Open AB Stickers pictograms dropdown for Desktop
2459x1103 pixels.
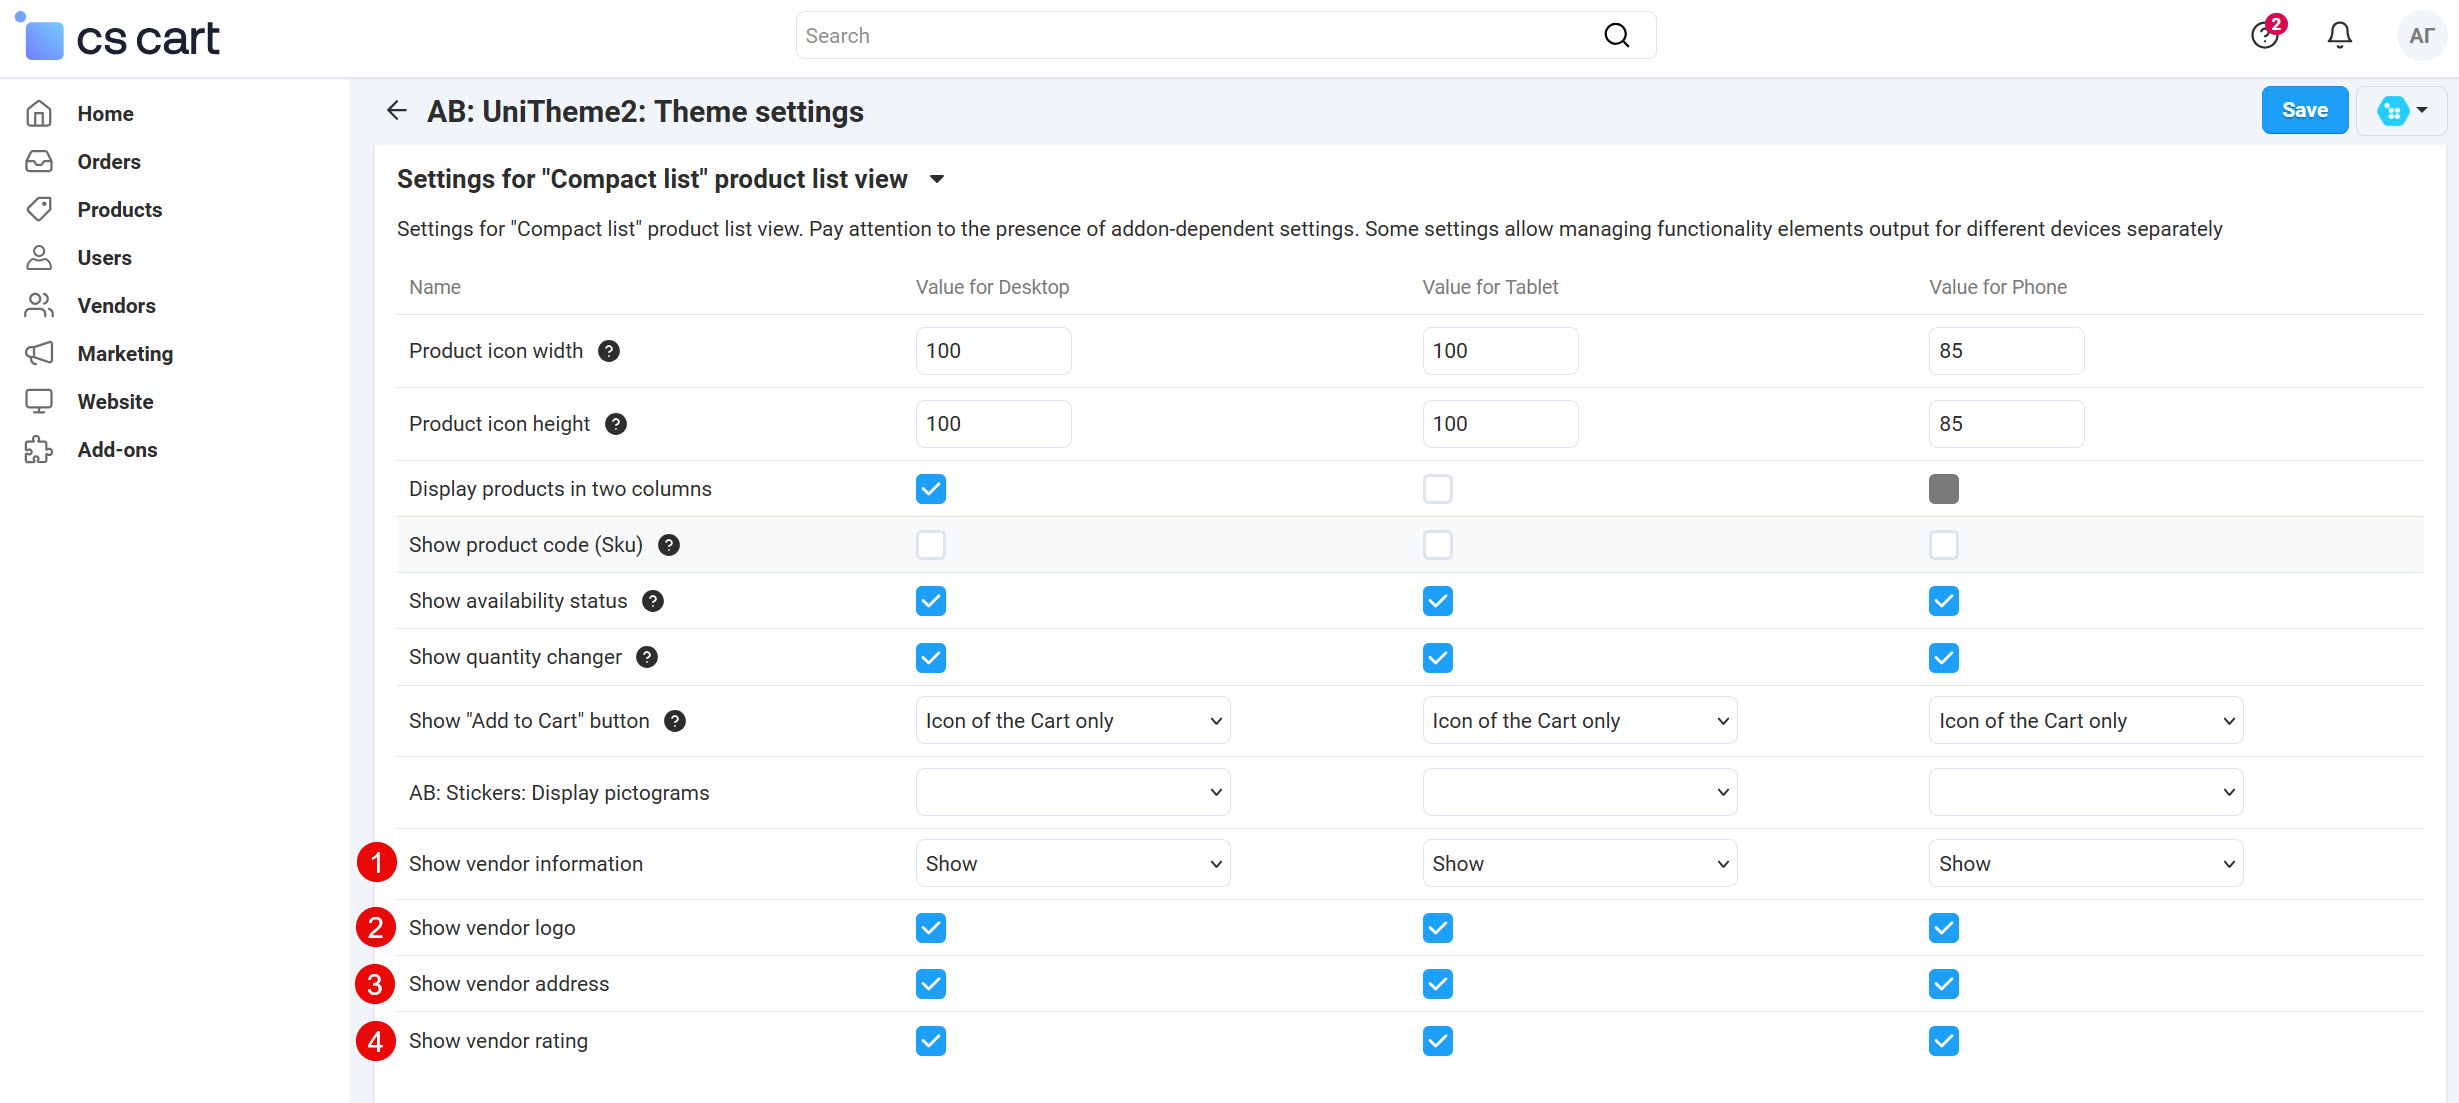[x=1072, y=791]
